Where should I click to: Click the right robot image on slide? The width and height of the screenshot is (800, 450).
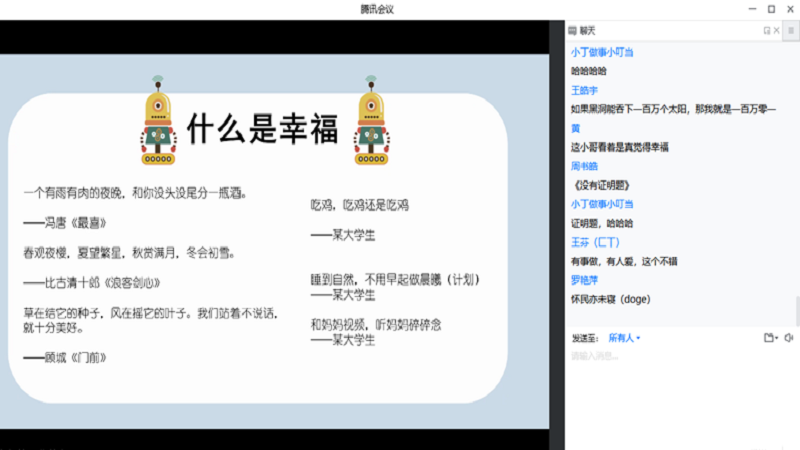pyautogui.click(x=371, y=120)
